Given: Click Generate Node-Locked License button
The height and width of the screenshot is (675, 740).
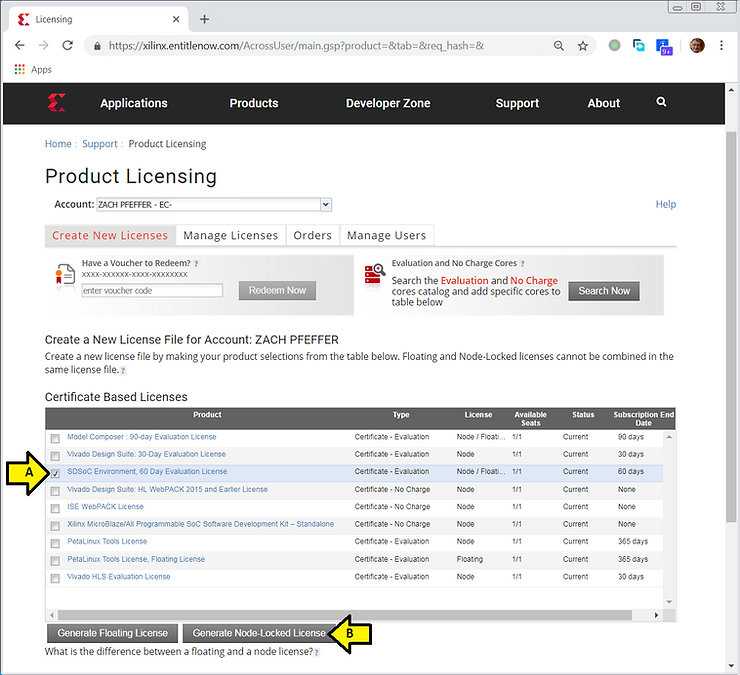Looking at the screenshot, I should point(259,633).
